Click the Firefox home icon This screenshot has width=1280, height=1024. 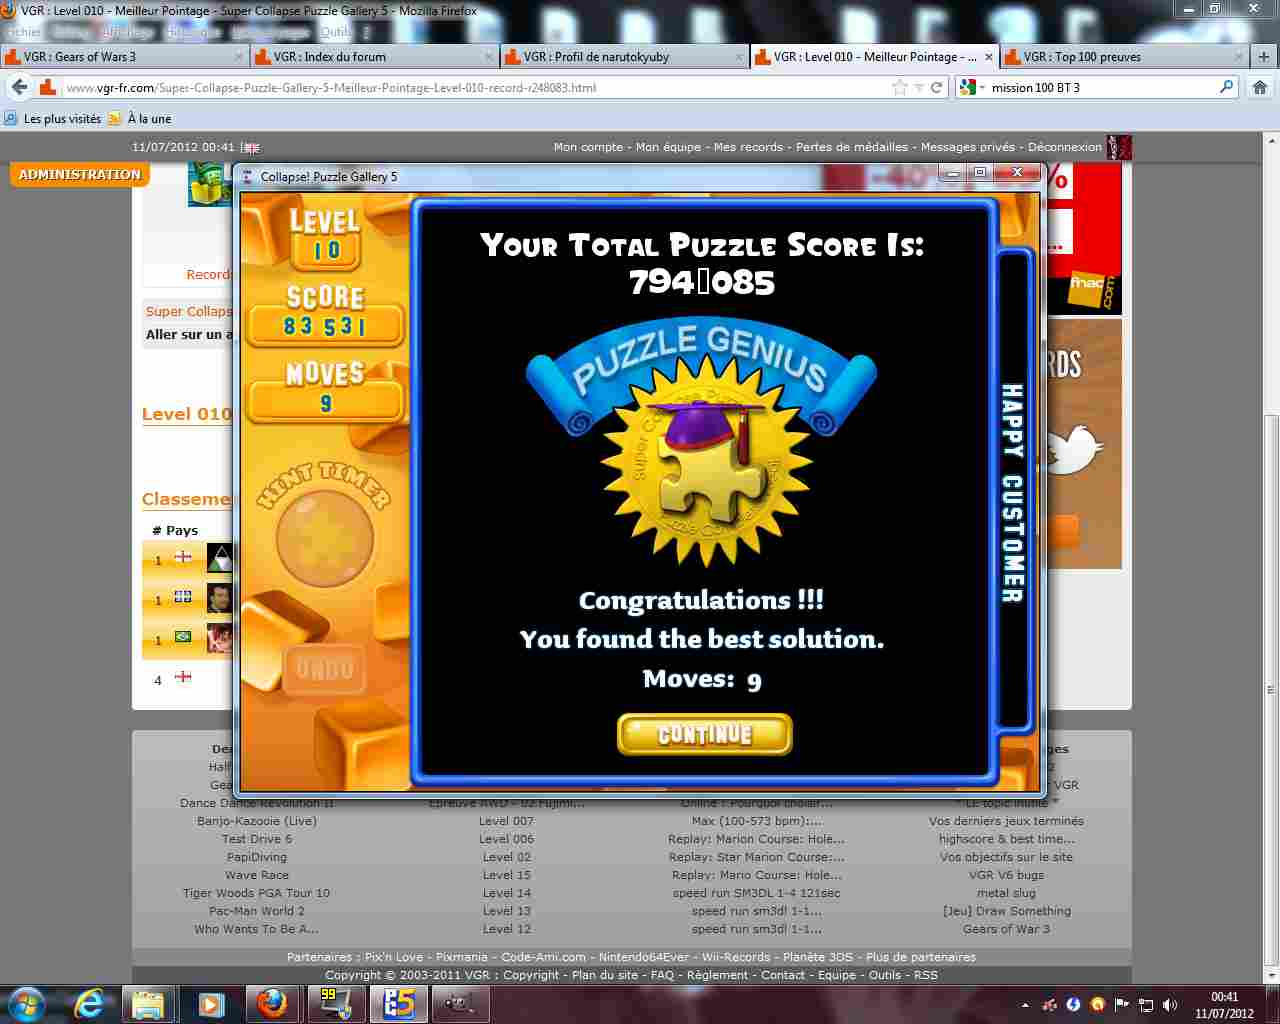[x=1260, y=87]
